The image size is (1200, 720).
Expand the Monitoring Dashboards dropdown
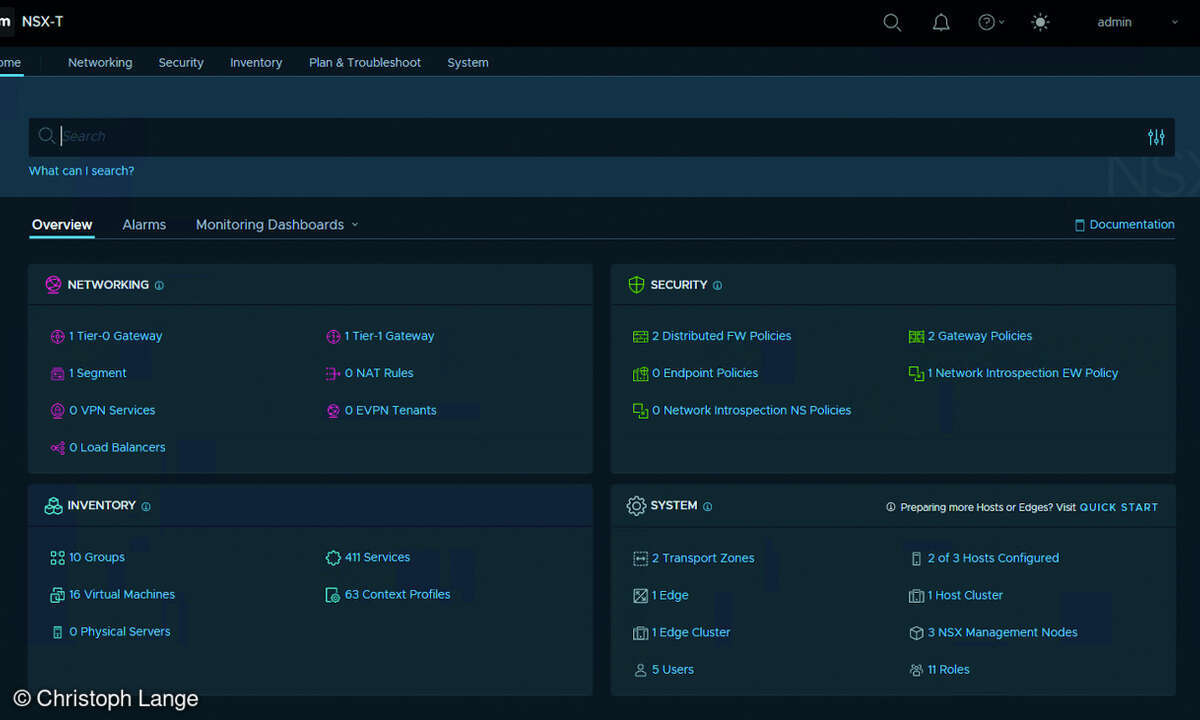point(277,225)
